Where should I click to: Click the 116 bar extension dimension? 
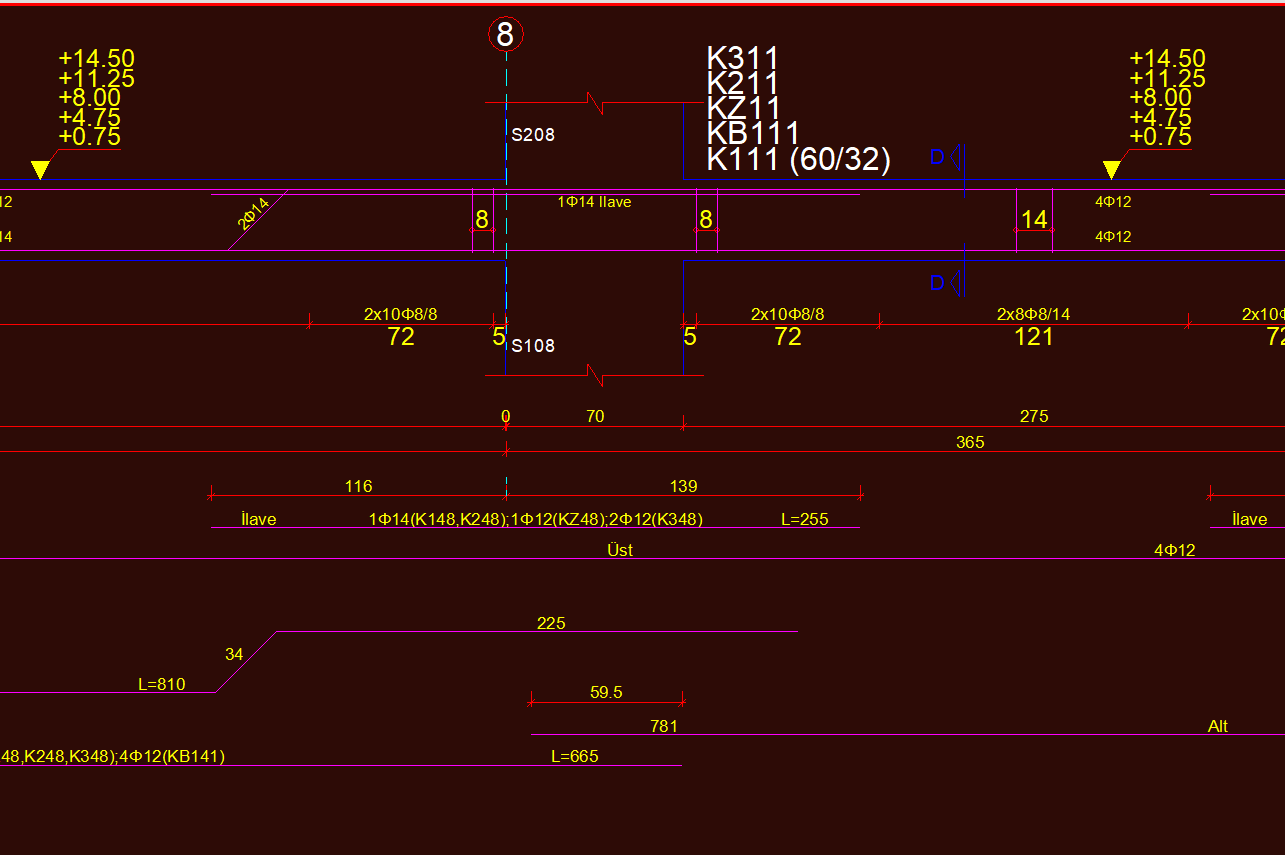358,486
